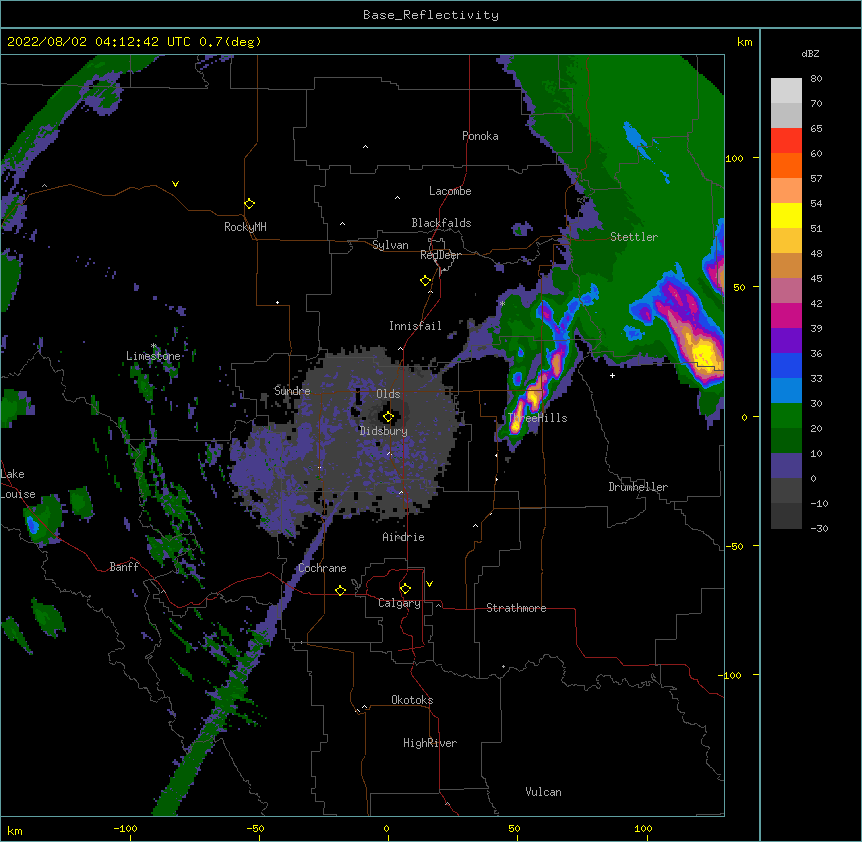
Task: Click the Lacombe town label
Action: 450,191
